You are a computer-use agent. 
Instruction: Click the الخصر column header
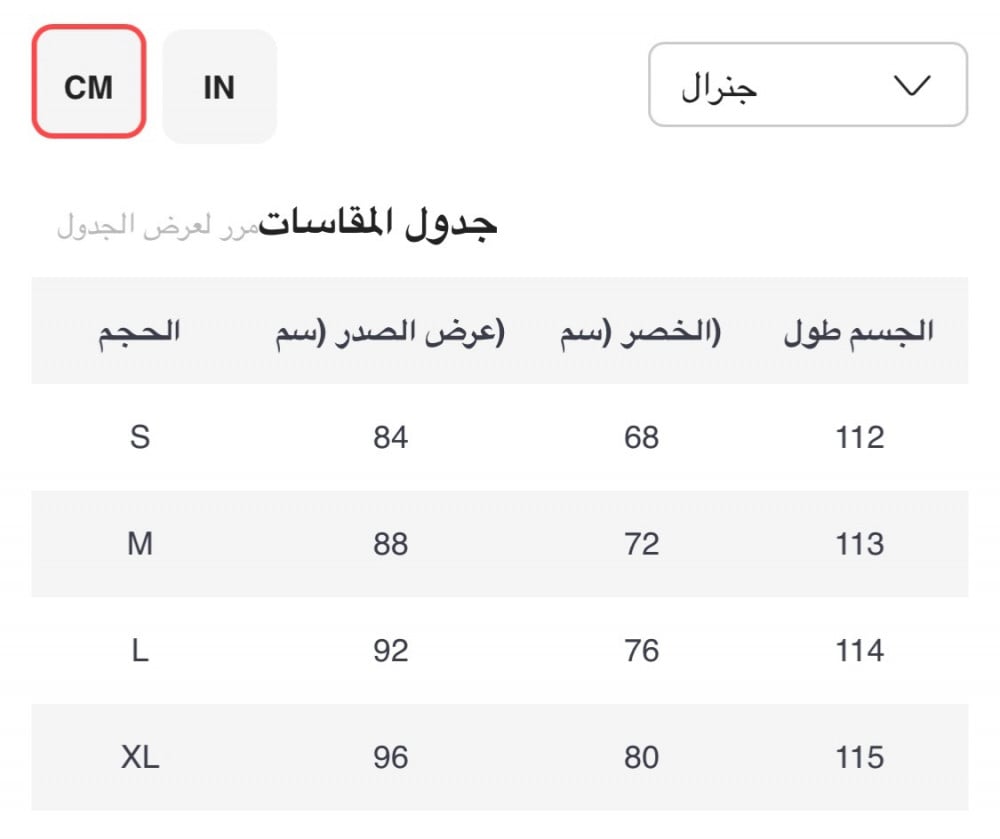click(x=641, y=332)
